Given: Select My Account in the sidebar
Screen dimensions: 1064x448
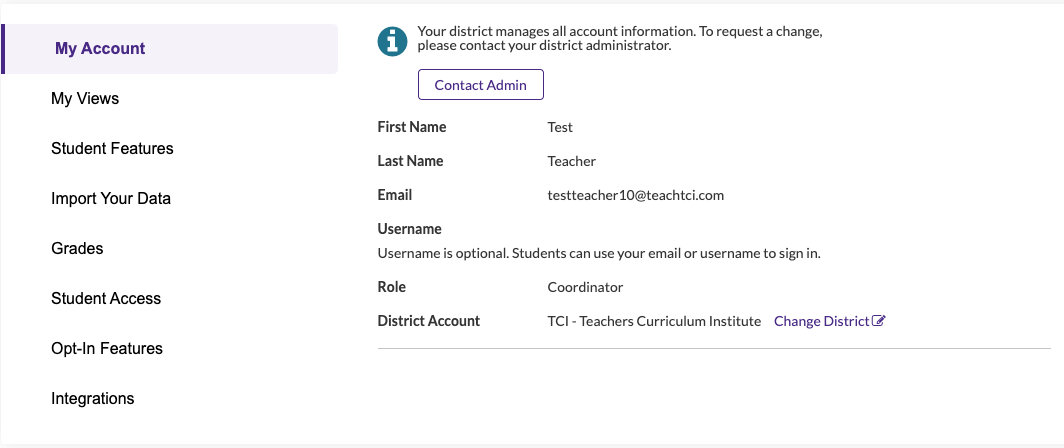Looking at the screenshot, I should tap(100, 48).
